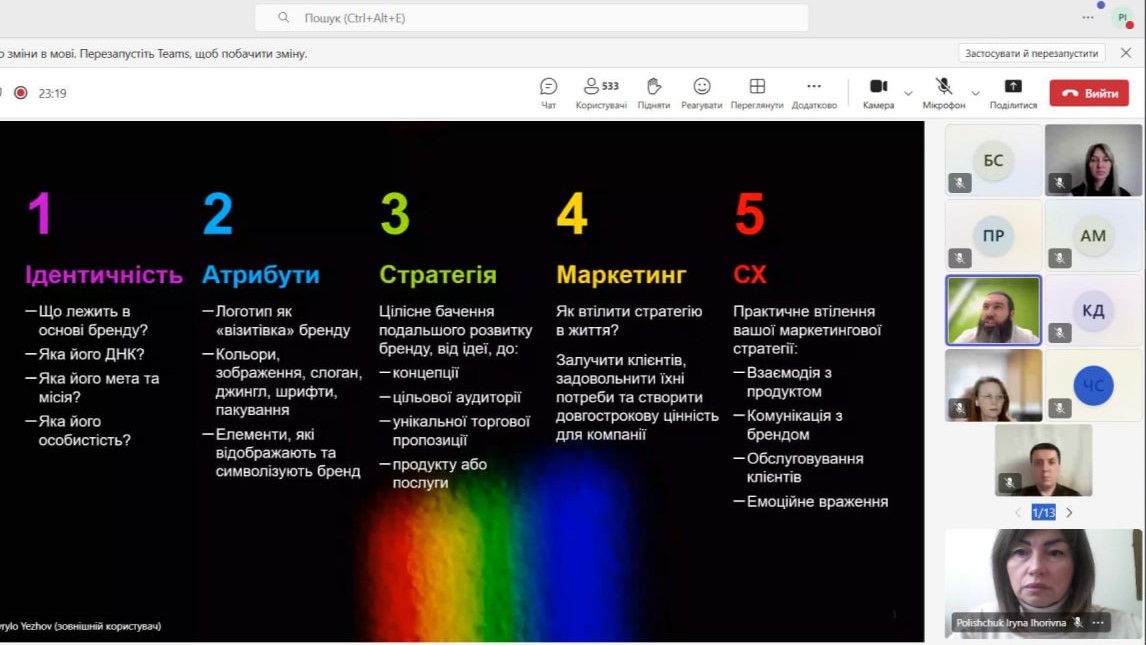Screen dimensions: 1146x645
Task: Open the Chat panel icon
Action: [548, 87]
